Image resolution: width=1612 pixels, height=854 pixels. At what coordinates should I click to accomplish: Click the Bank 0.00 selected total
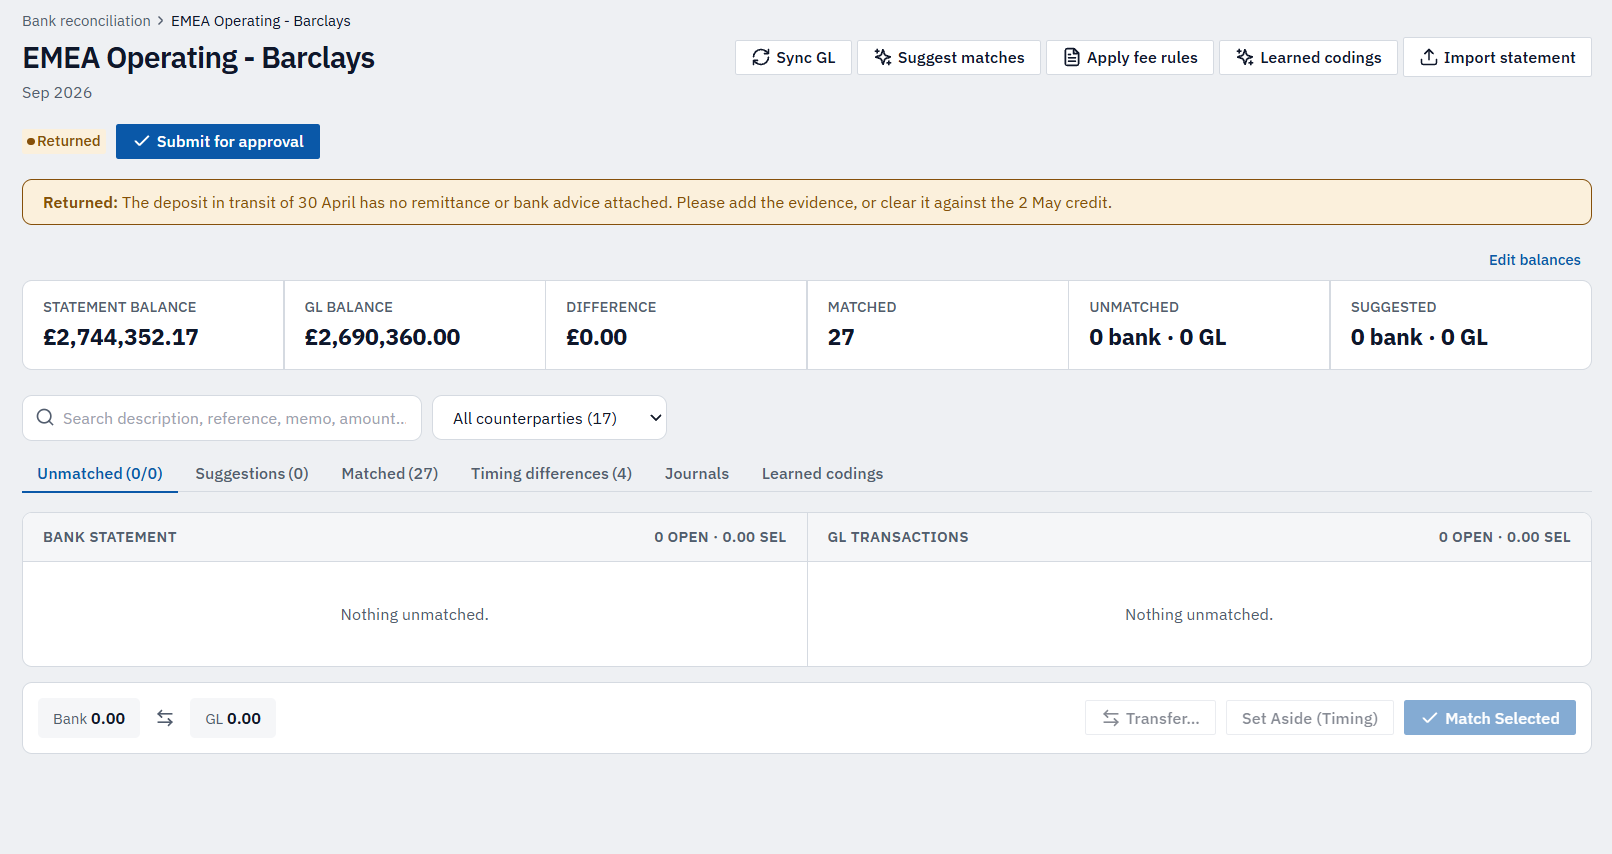click(89, 718)
